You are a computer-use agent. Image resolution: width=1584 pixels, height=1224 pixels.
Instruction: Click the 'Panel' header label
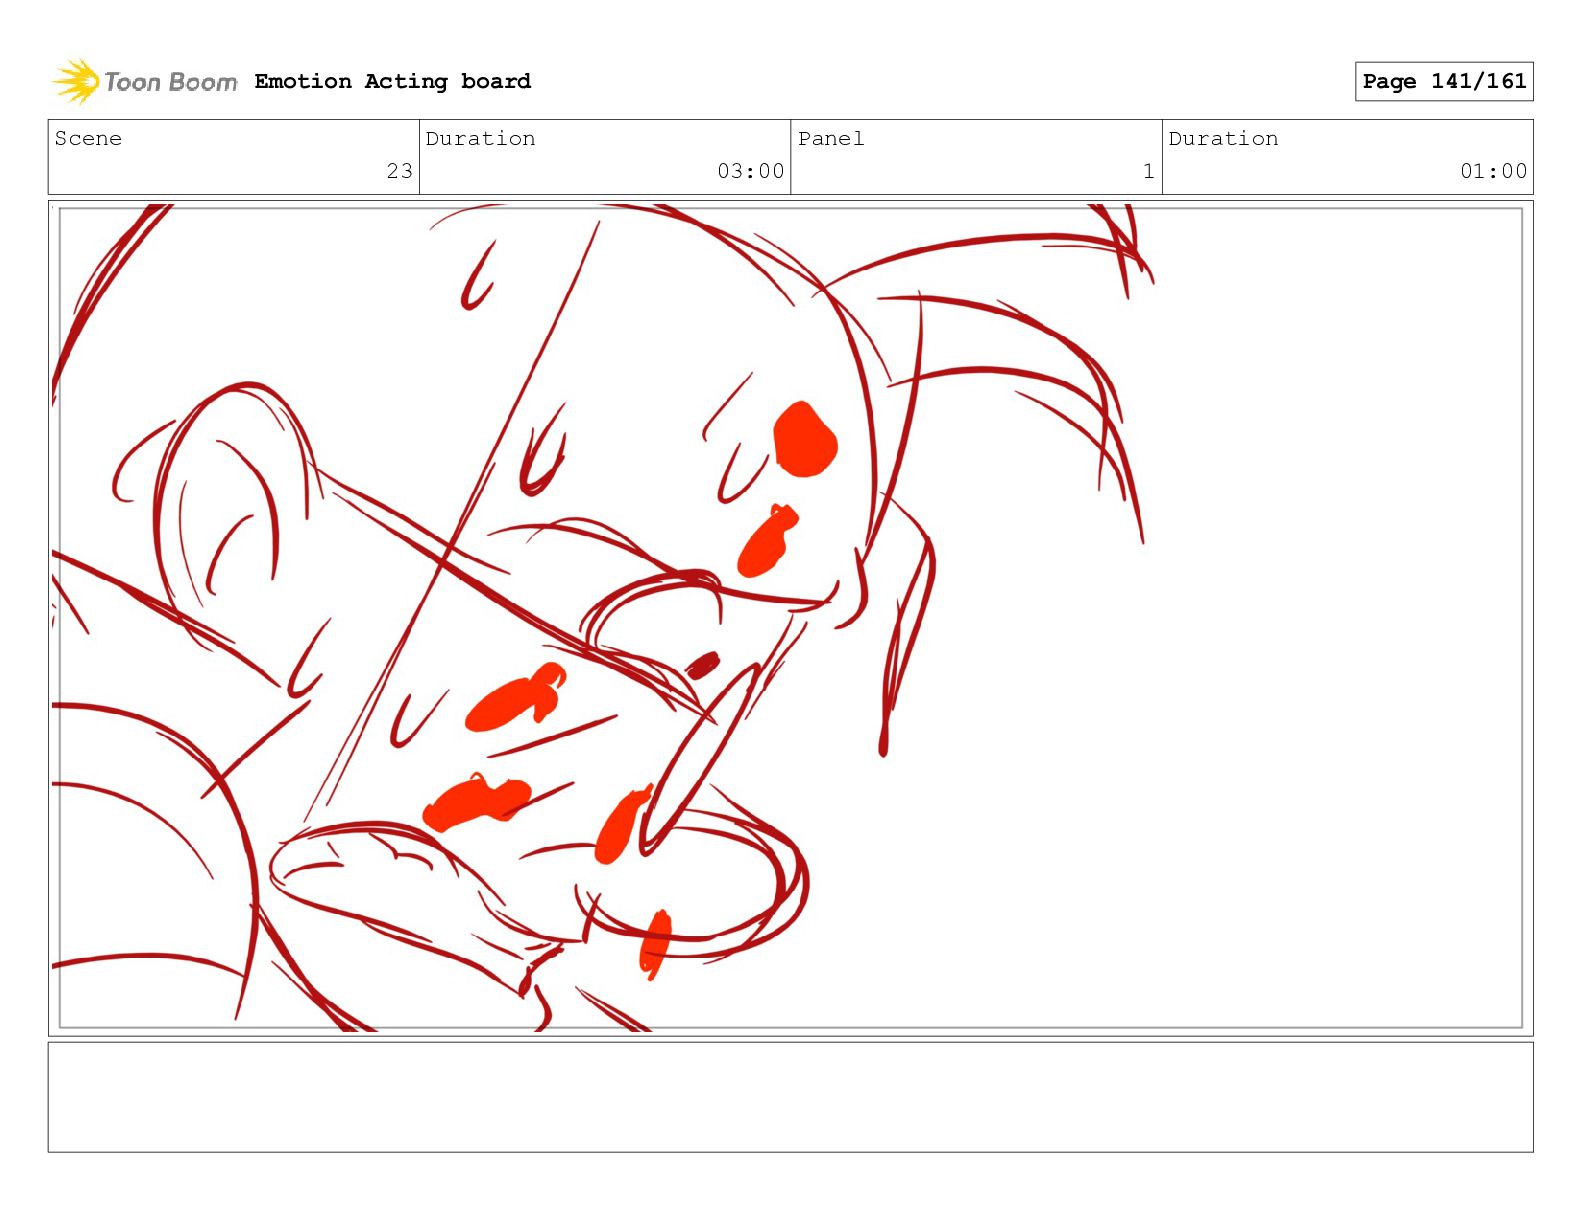click(x=830, y=138)
